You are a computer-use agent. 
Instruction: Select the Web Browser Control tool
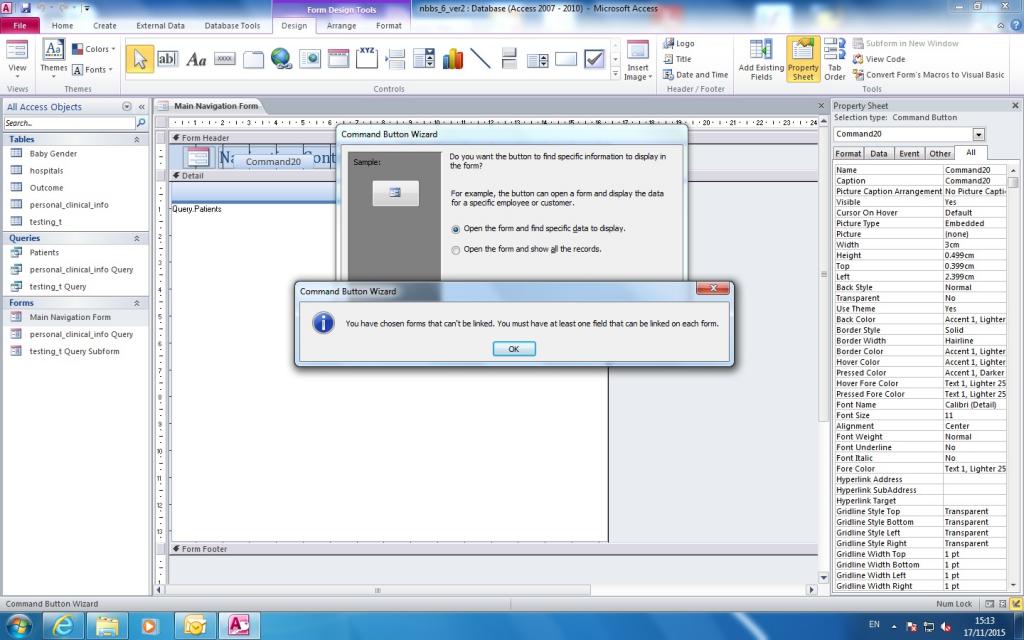point(310,59)
